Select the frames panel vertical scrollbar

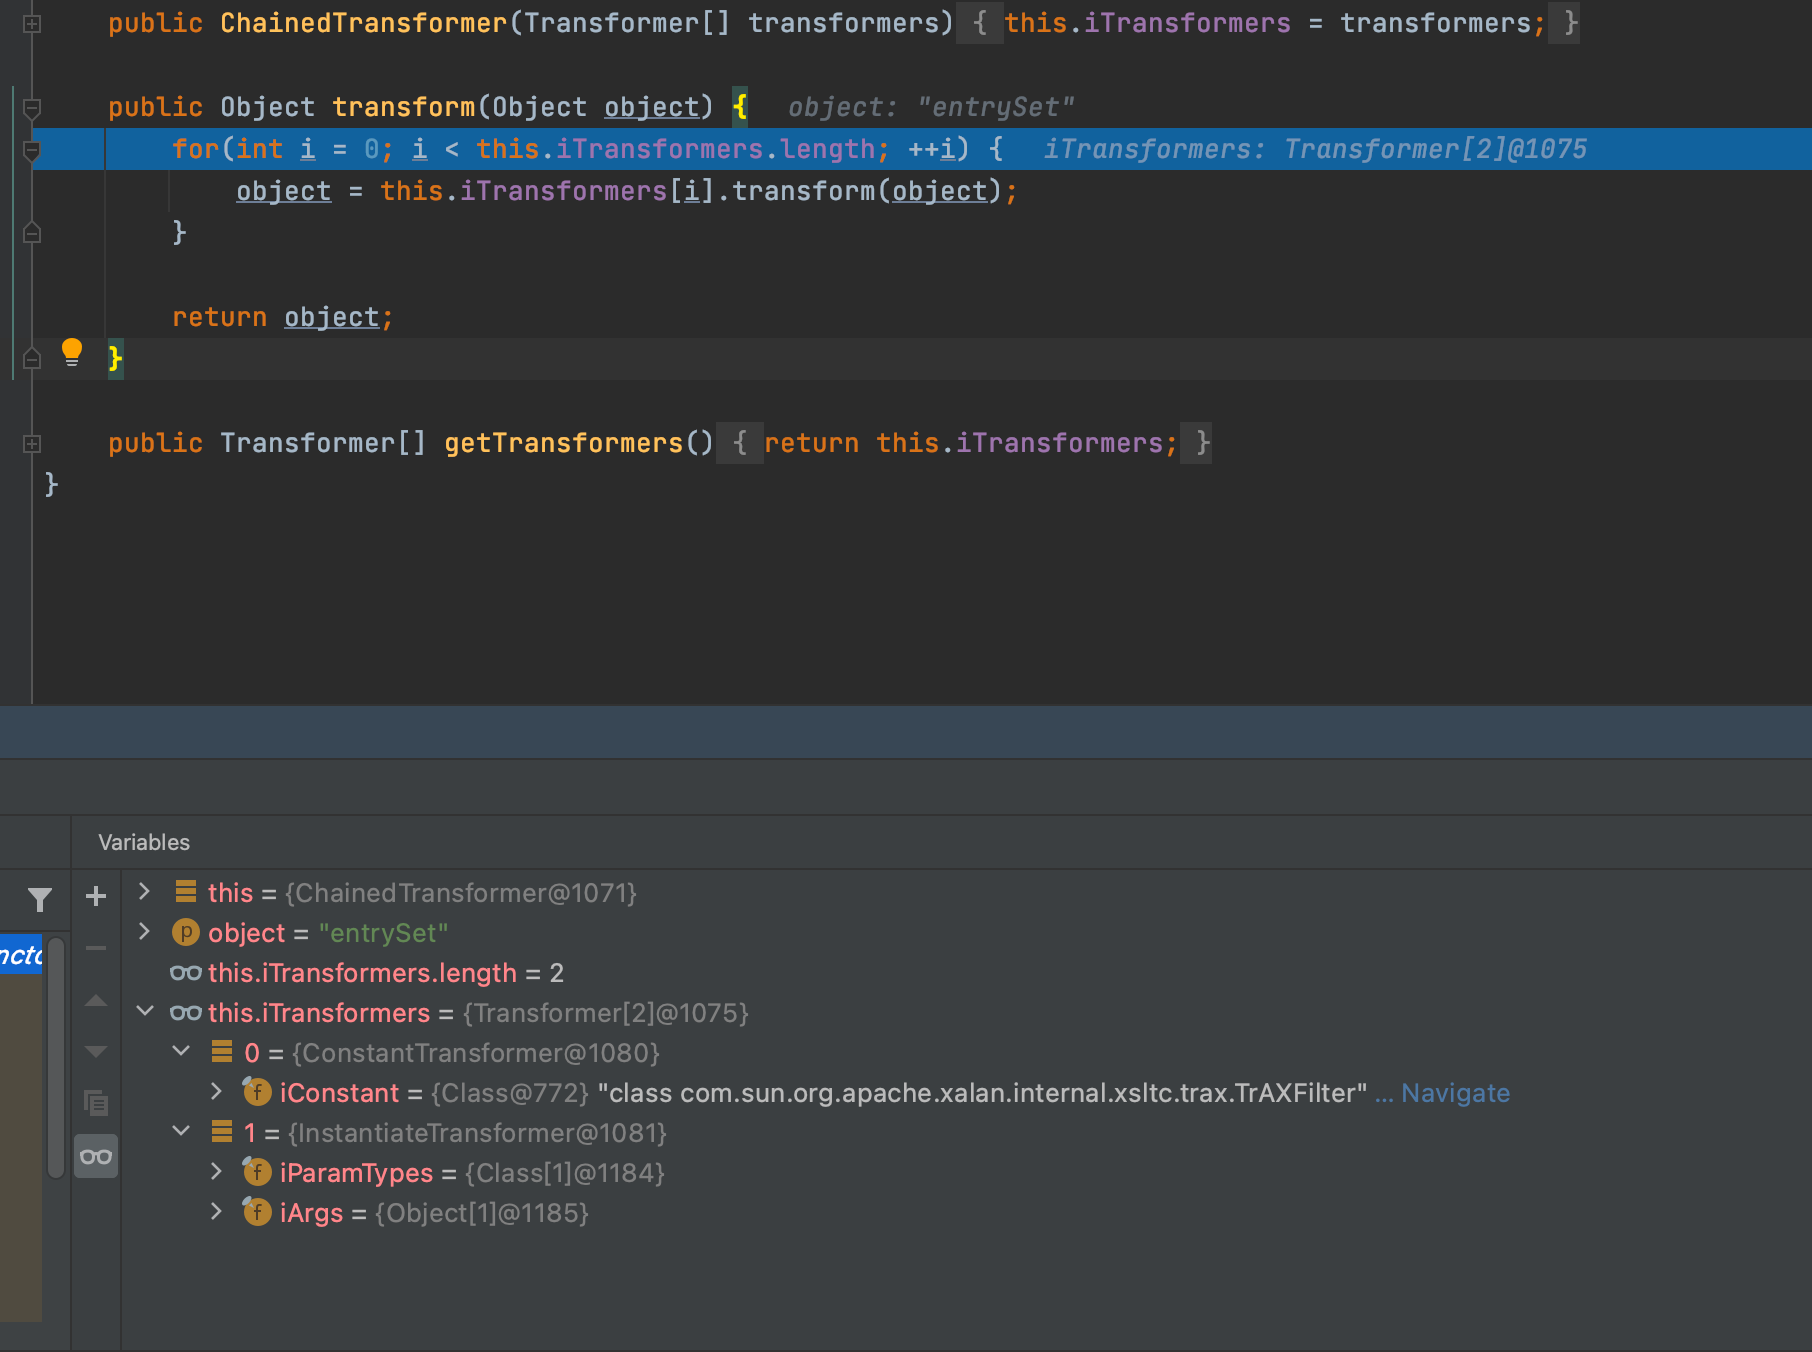click(x=56, y=1058)
